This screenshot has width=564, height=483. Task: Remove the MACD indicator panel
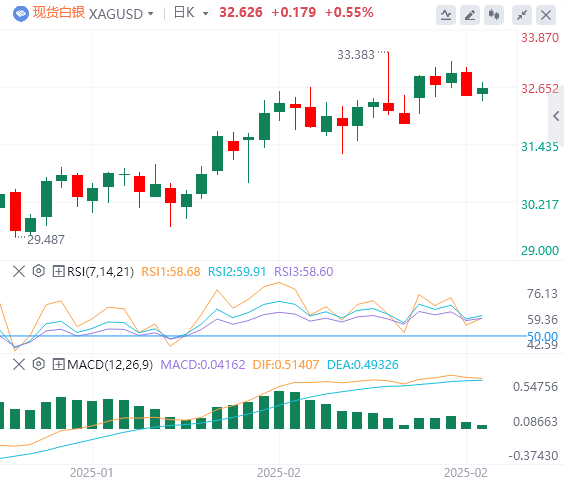point(19,364)
